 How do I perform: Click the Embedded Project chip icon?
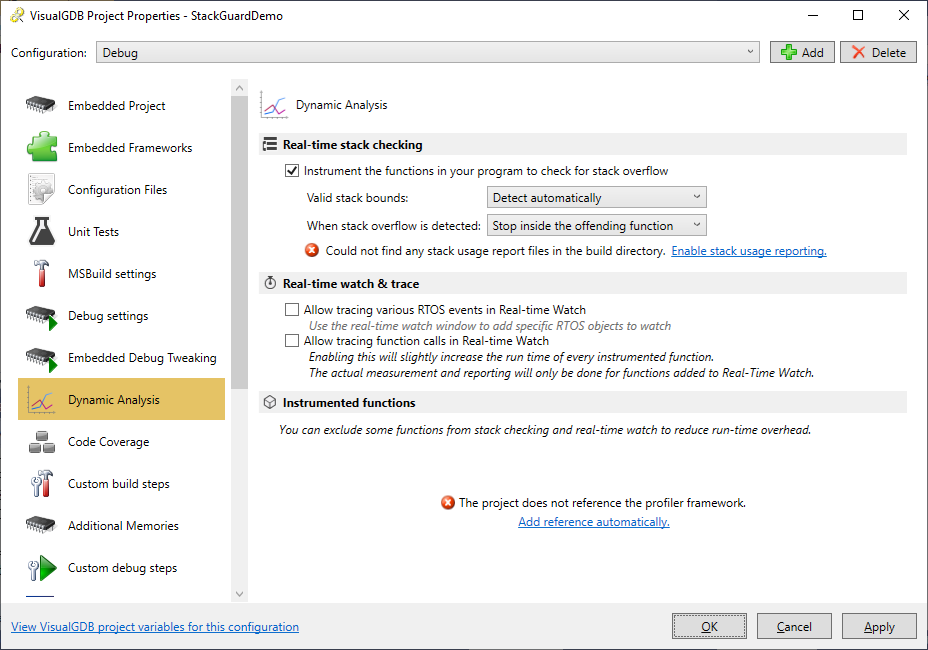[x=41, y=106]
